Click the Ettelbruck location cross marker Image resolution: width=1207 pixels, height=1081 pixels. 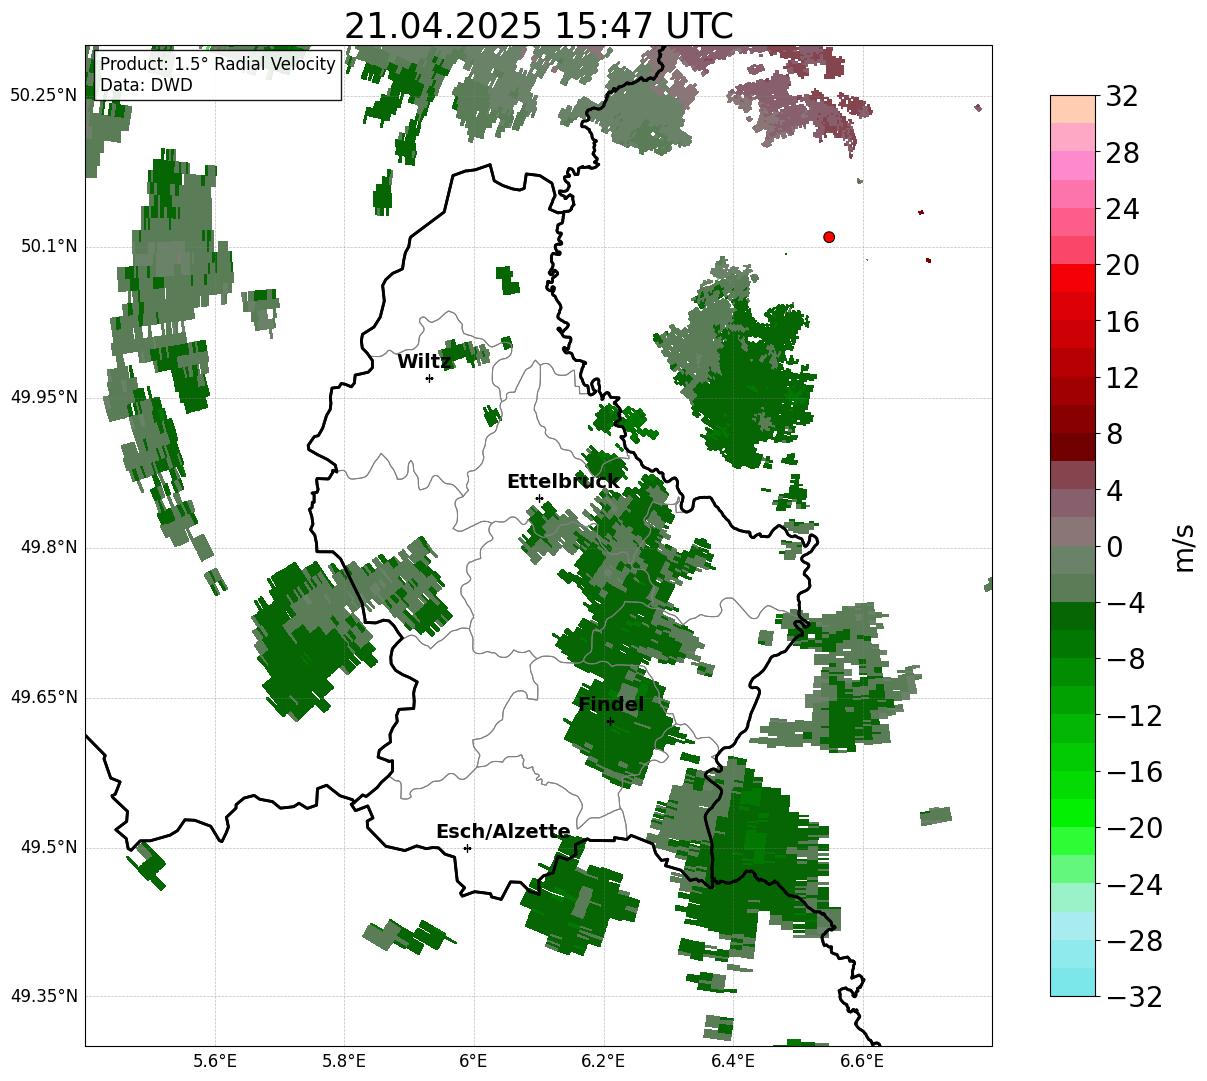[539, 498]
